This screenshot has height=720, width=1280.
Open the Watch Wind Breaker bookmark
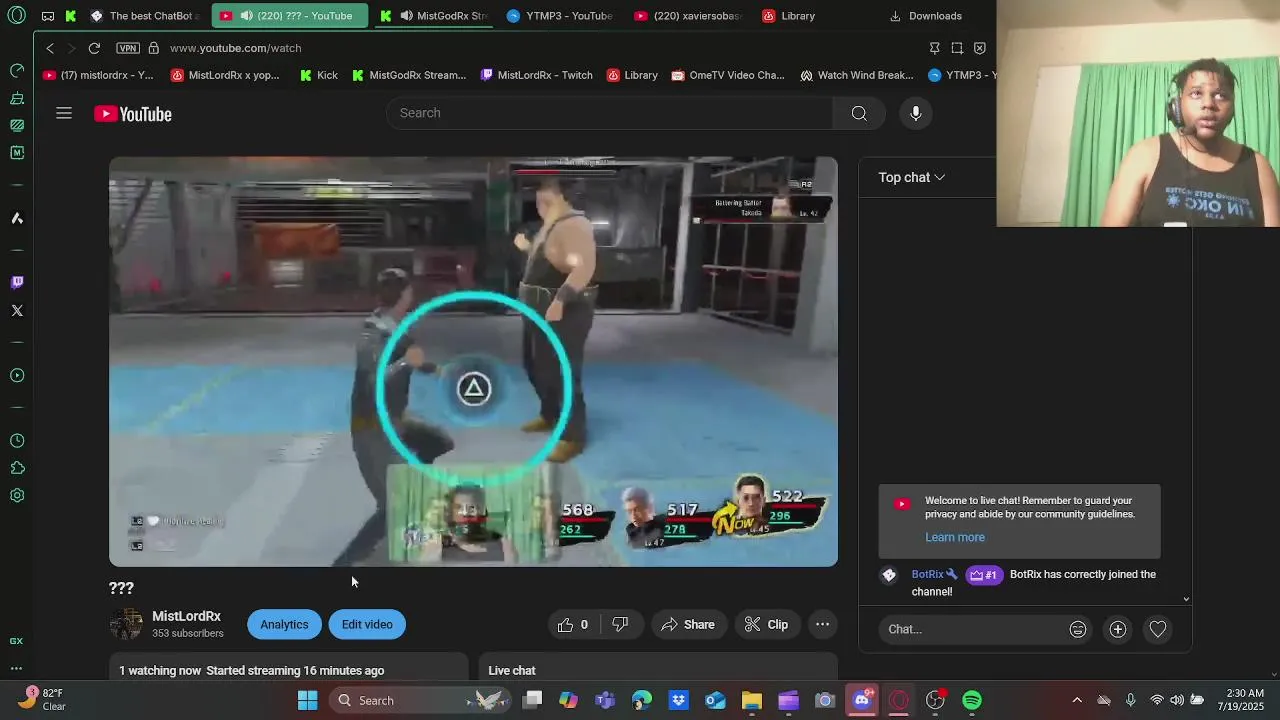(x=857, y=75)
